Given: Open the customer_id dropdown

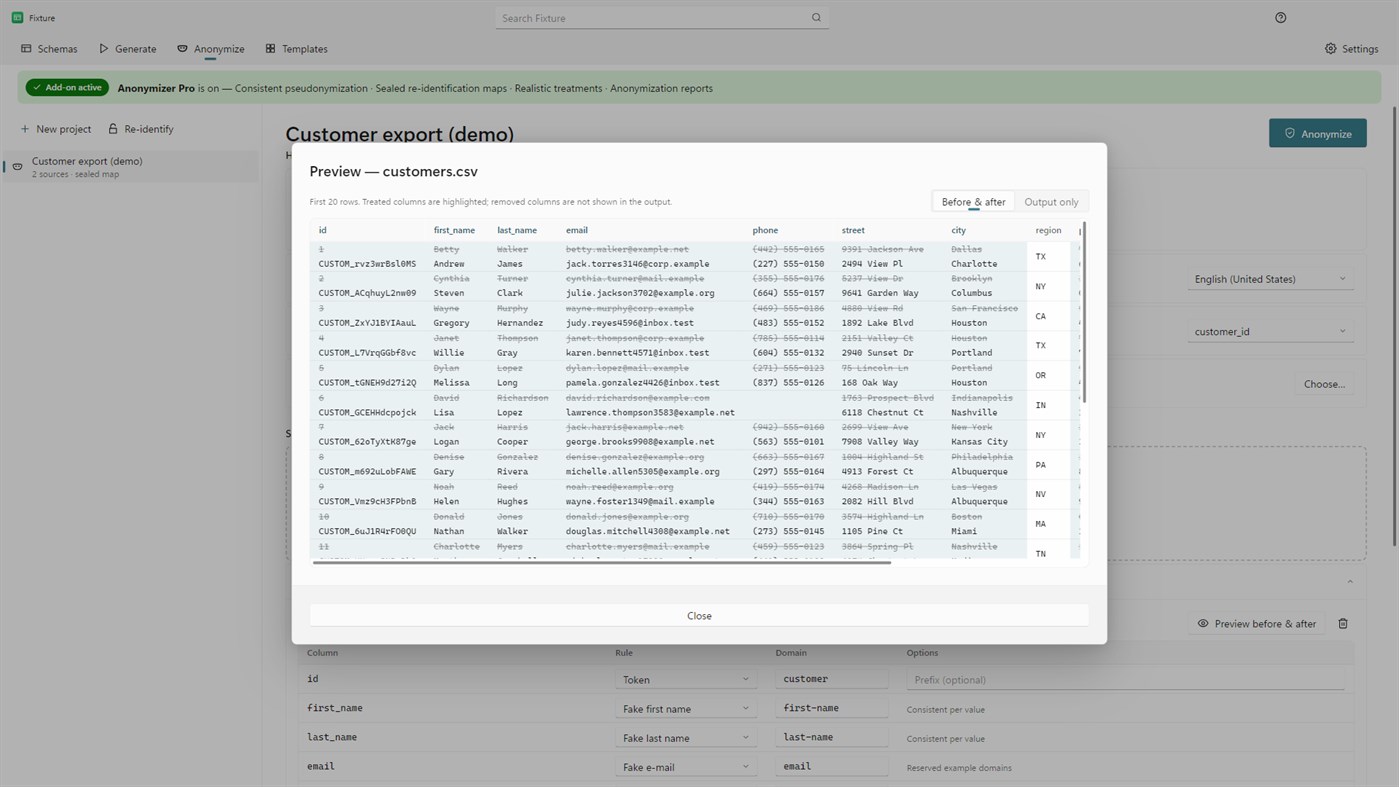Looking at the screenshot, I should (1270, 332).
